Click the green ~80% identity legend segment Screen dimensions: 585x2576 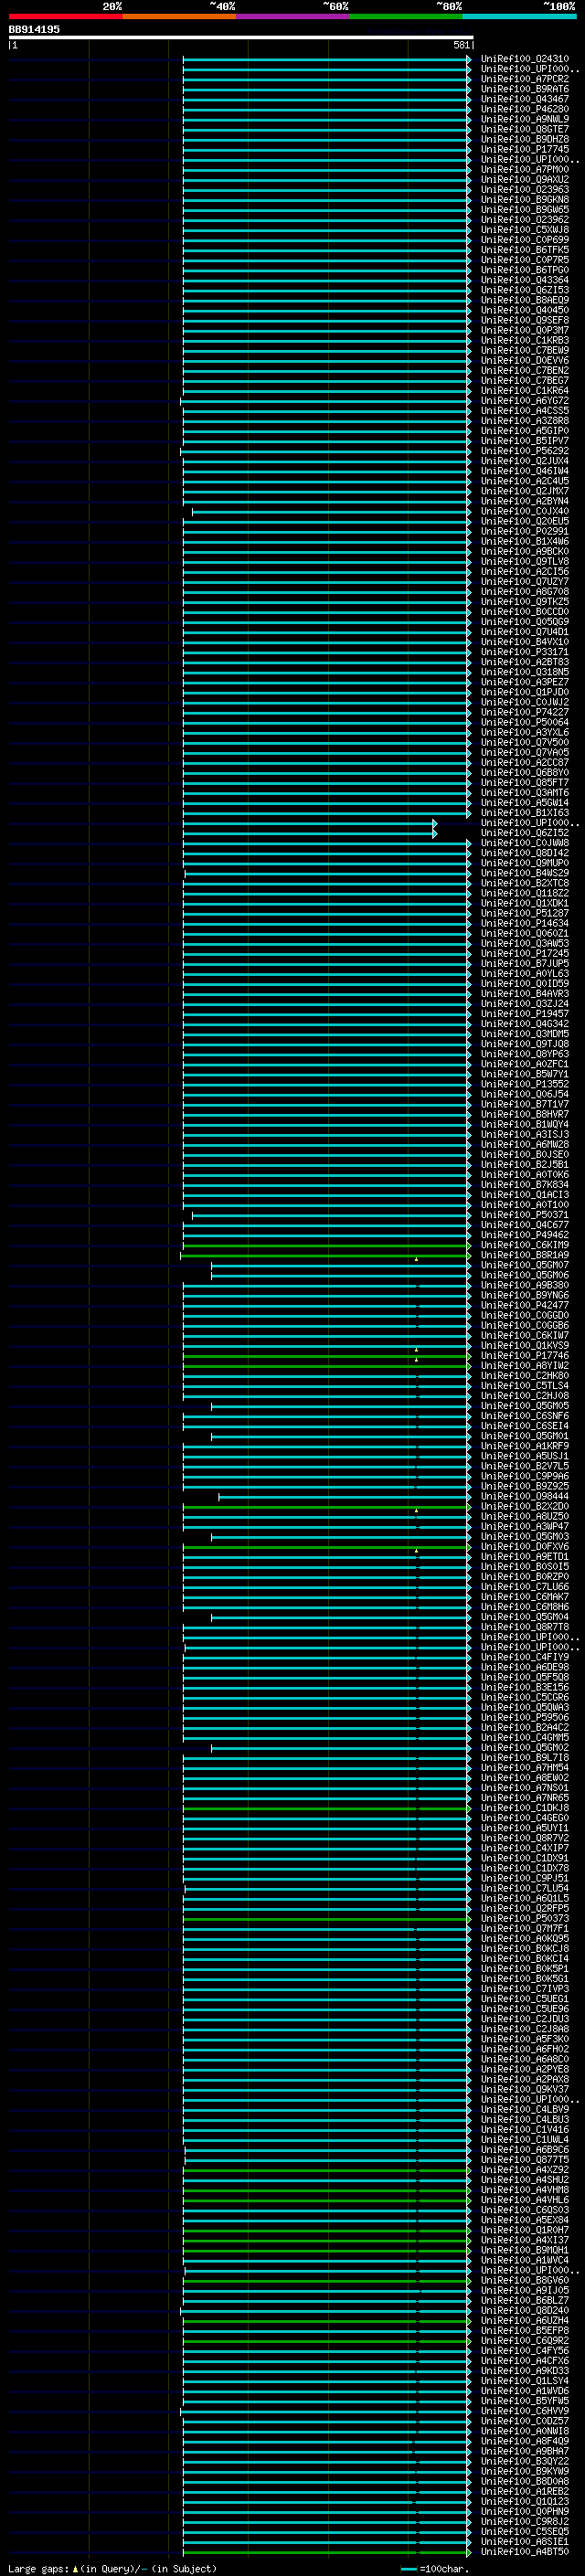click(x=406, y=16)
